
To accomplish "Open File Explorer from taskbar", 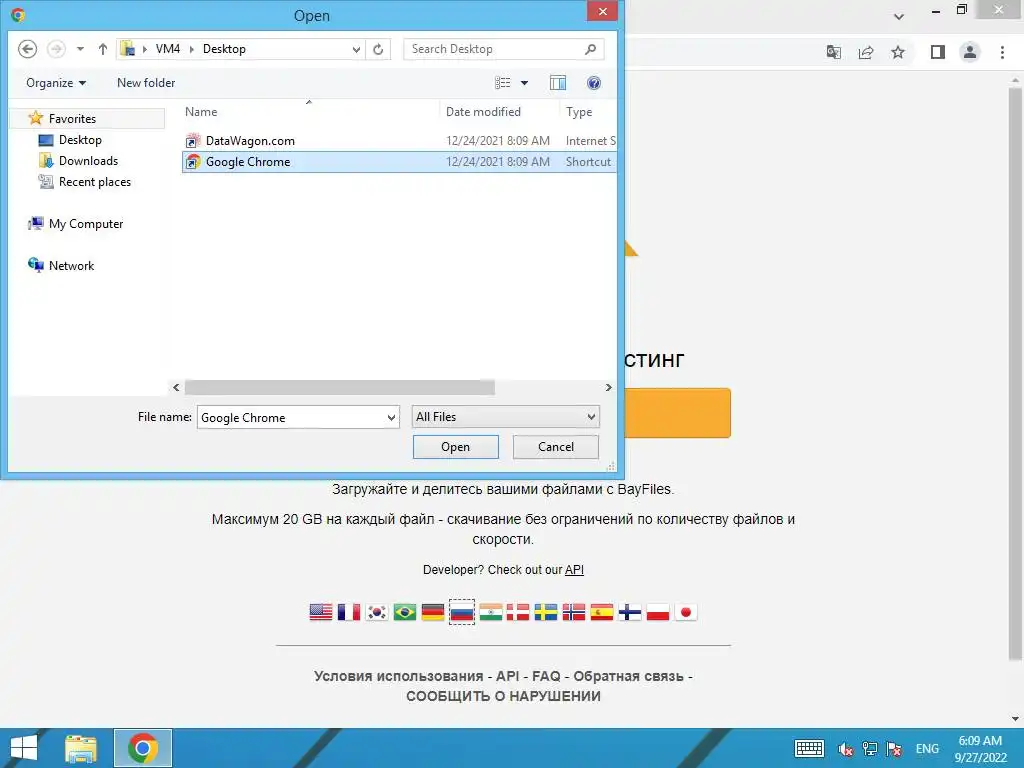I will [x=81, y=748].
